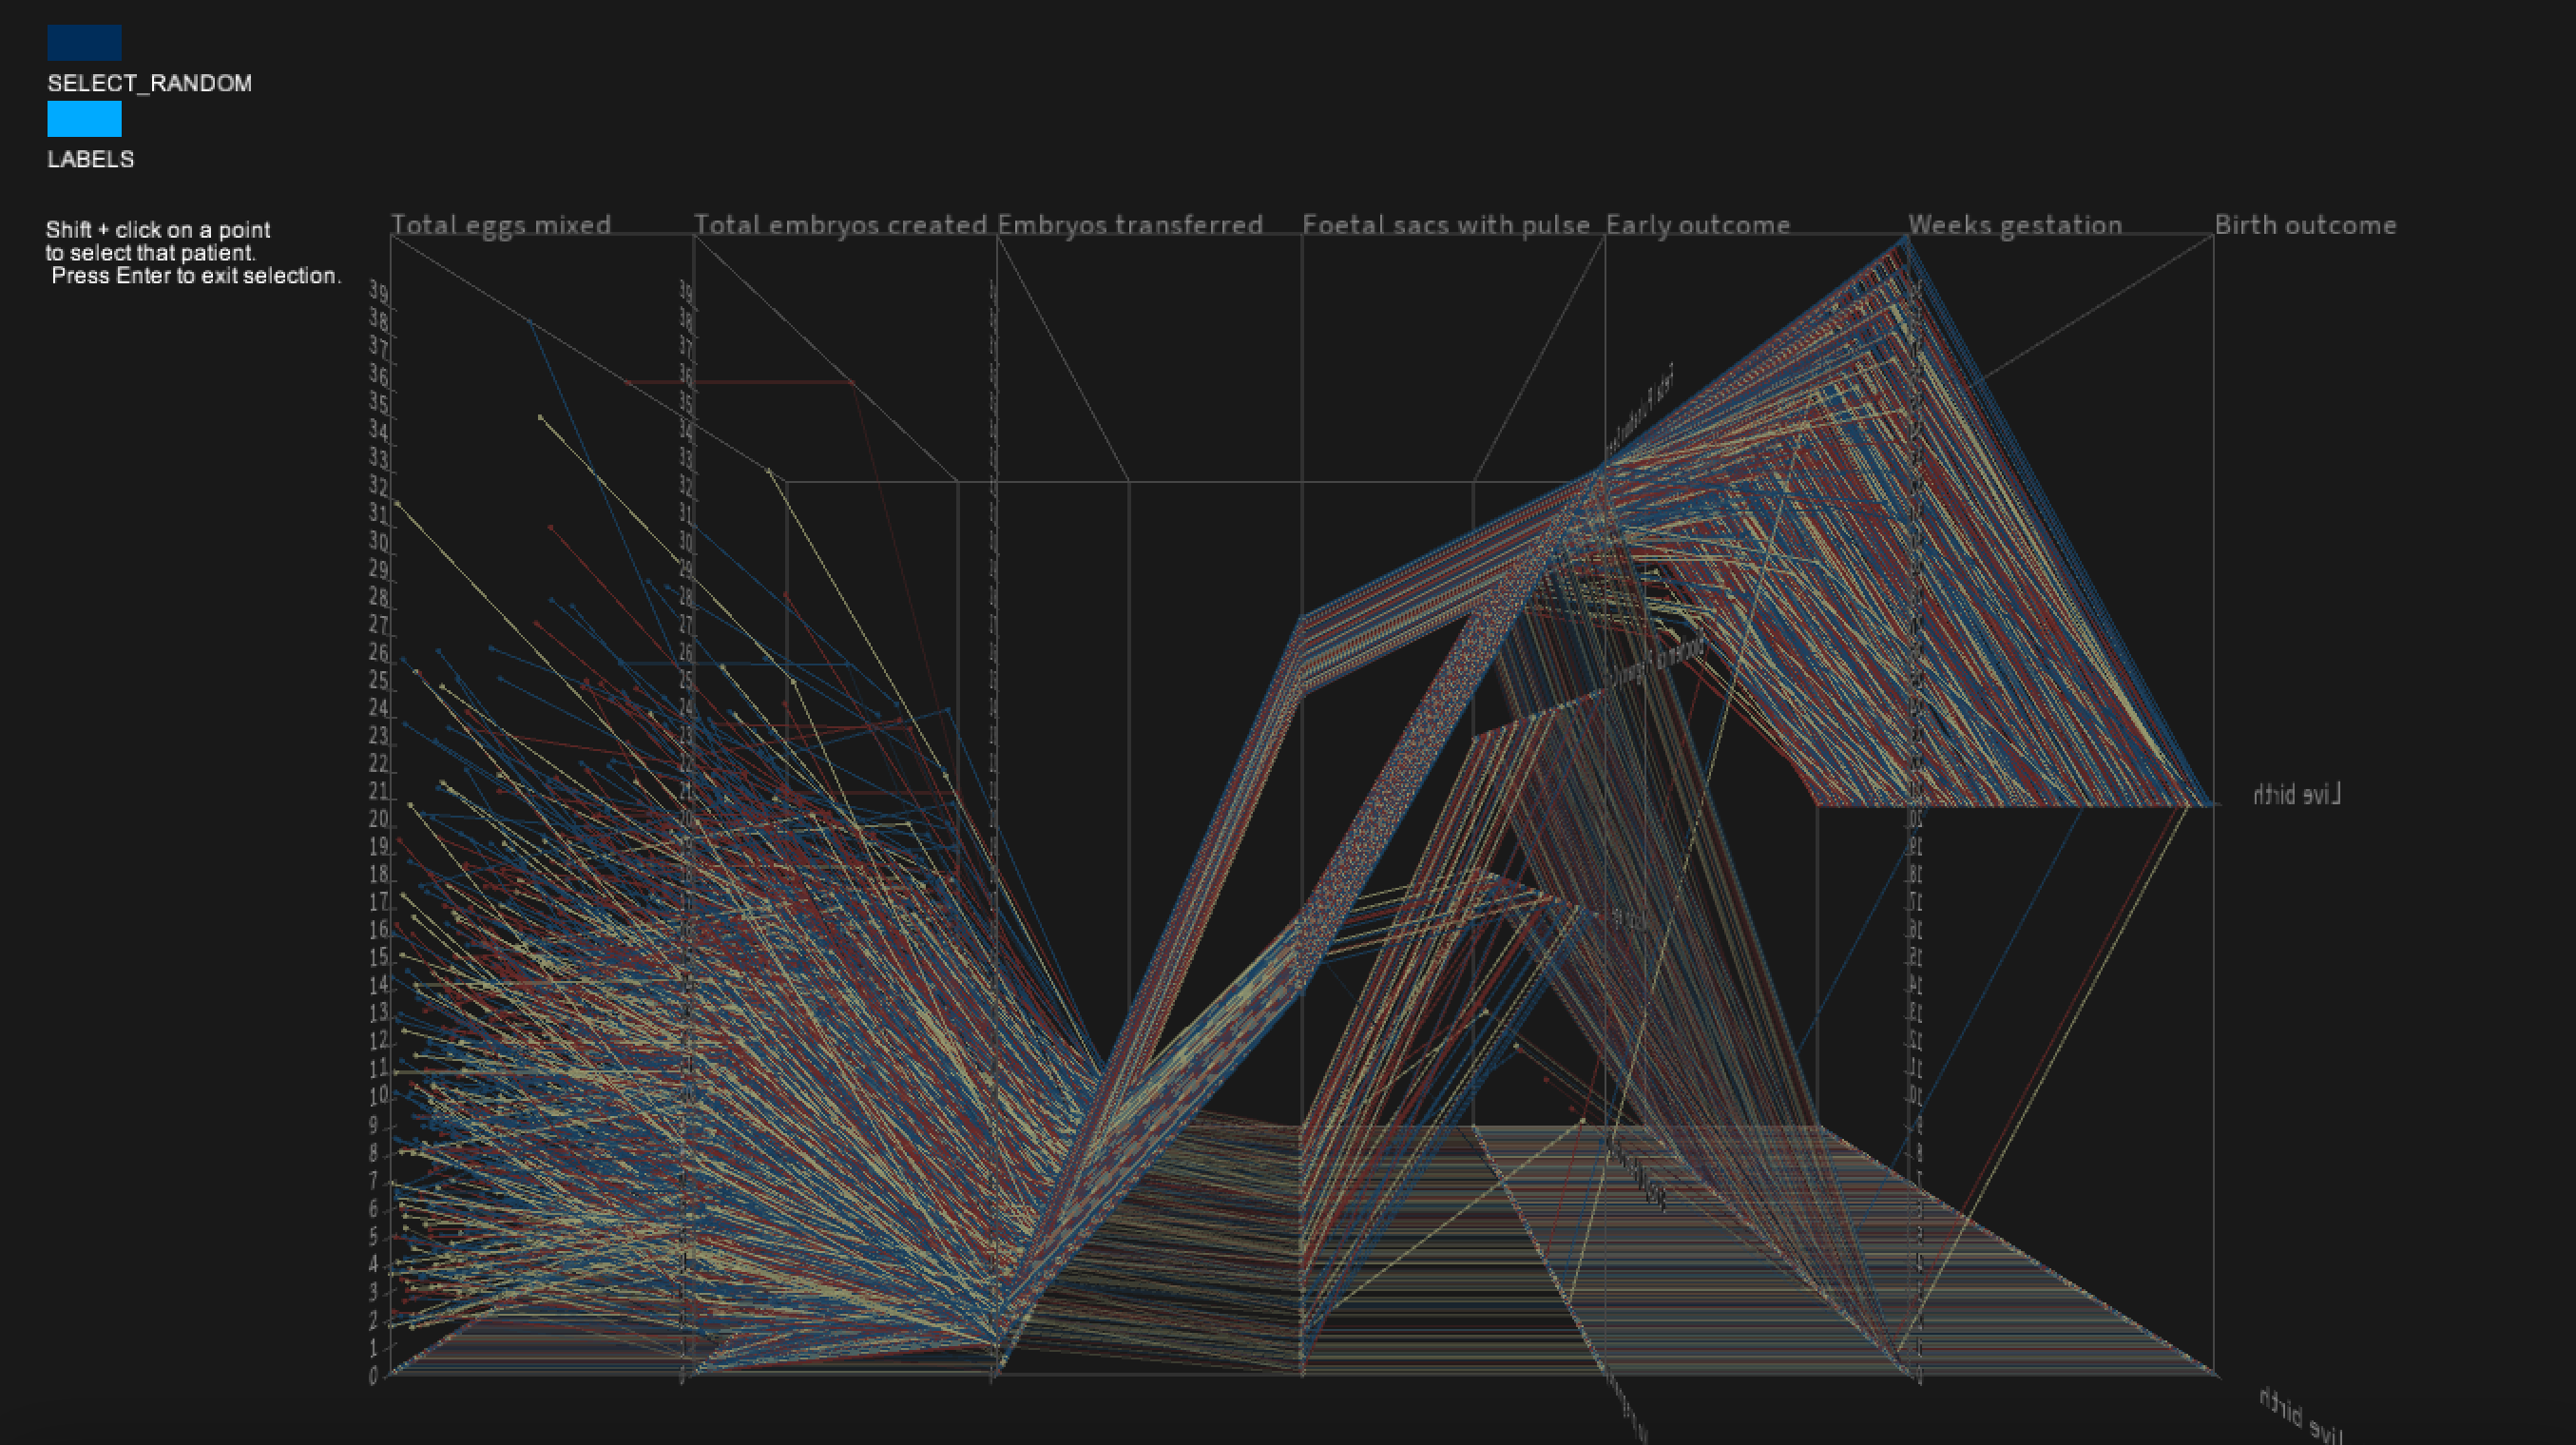Click the 'Shift + click on a point' instruction text

click(x=158, y=230)
